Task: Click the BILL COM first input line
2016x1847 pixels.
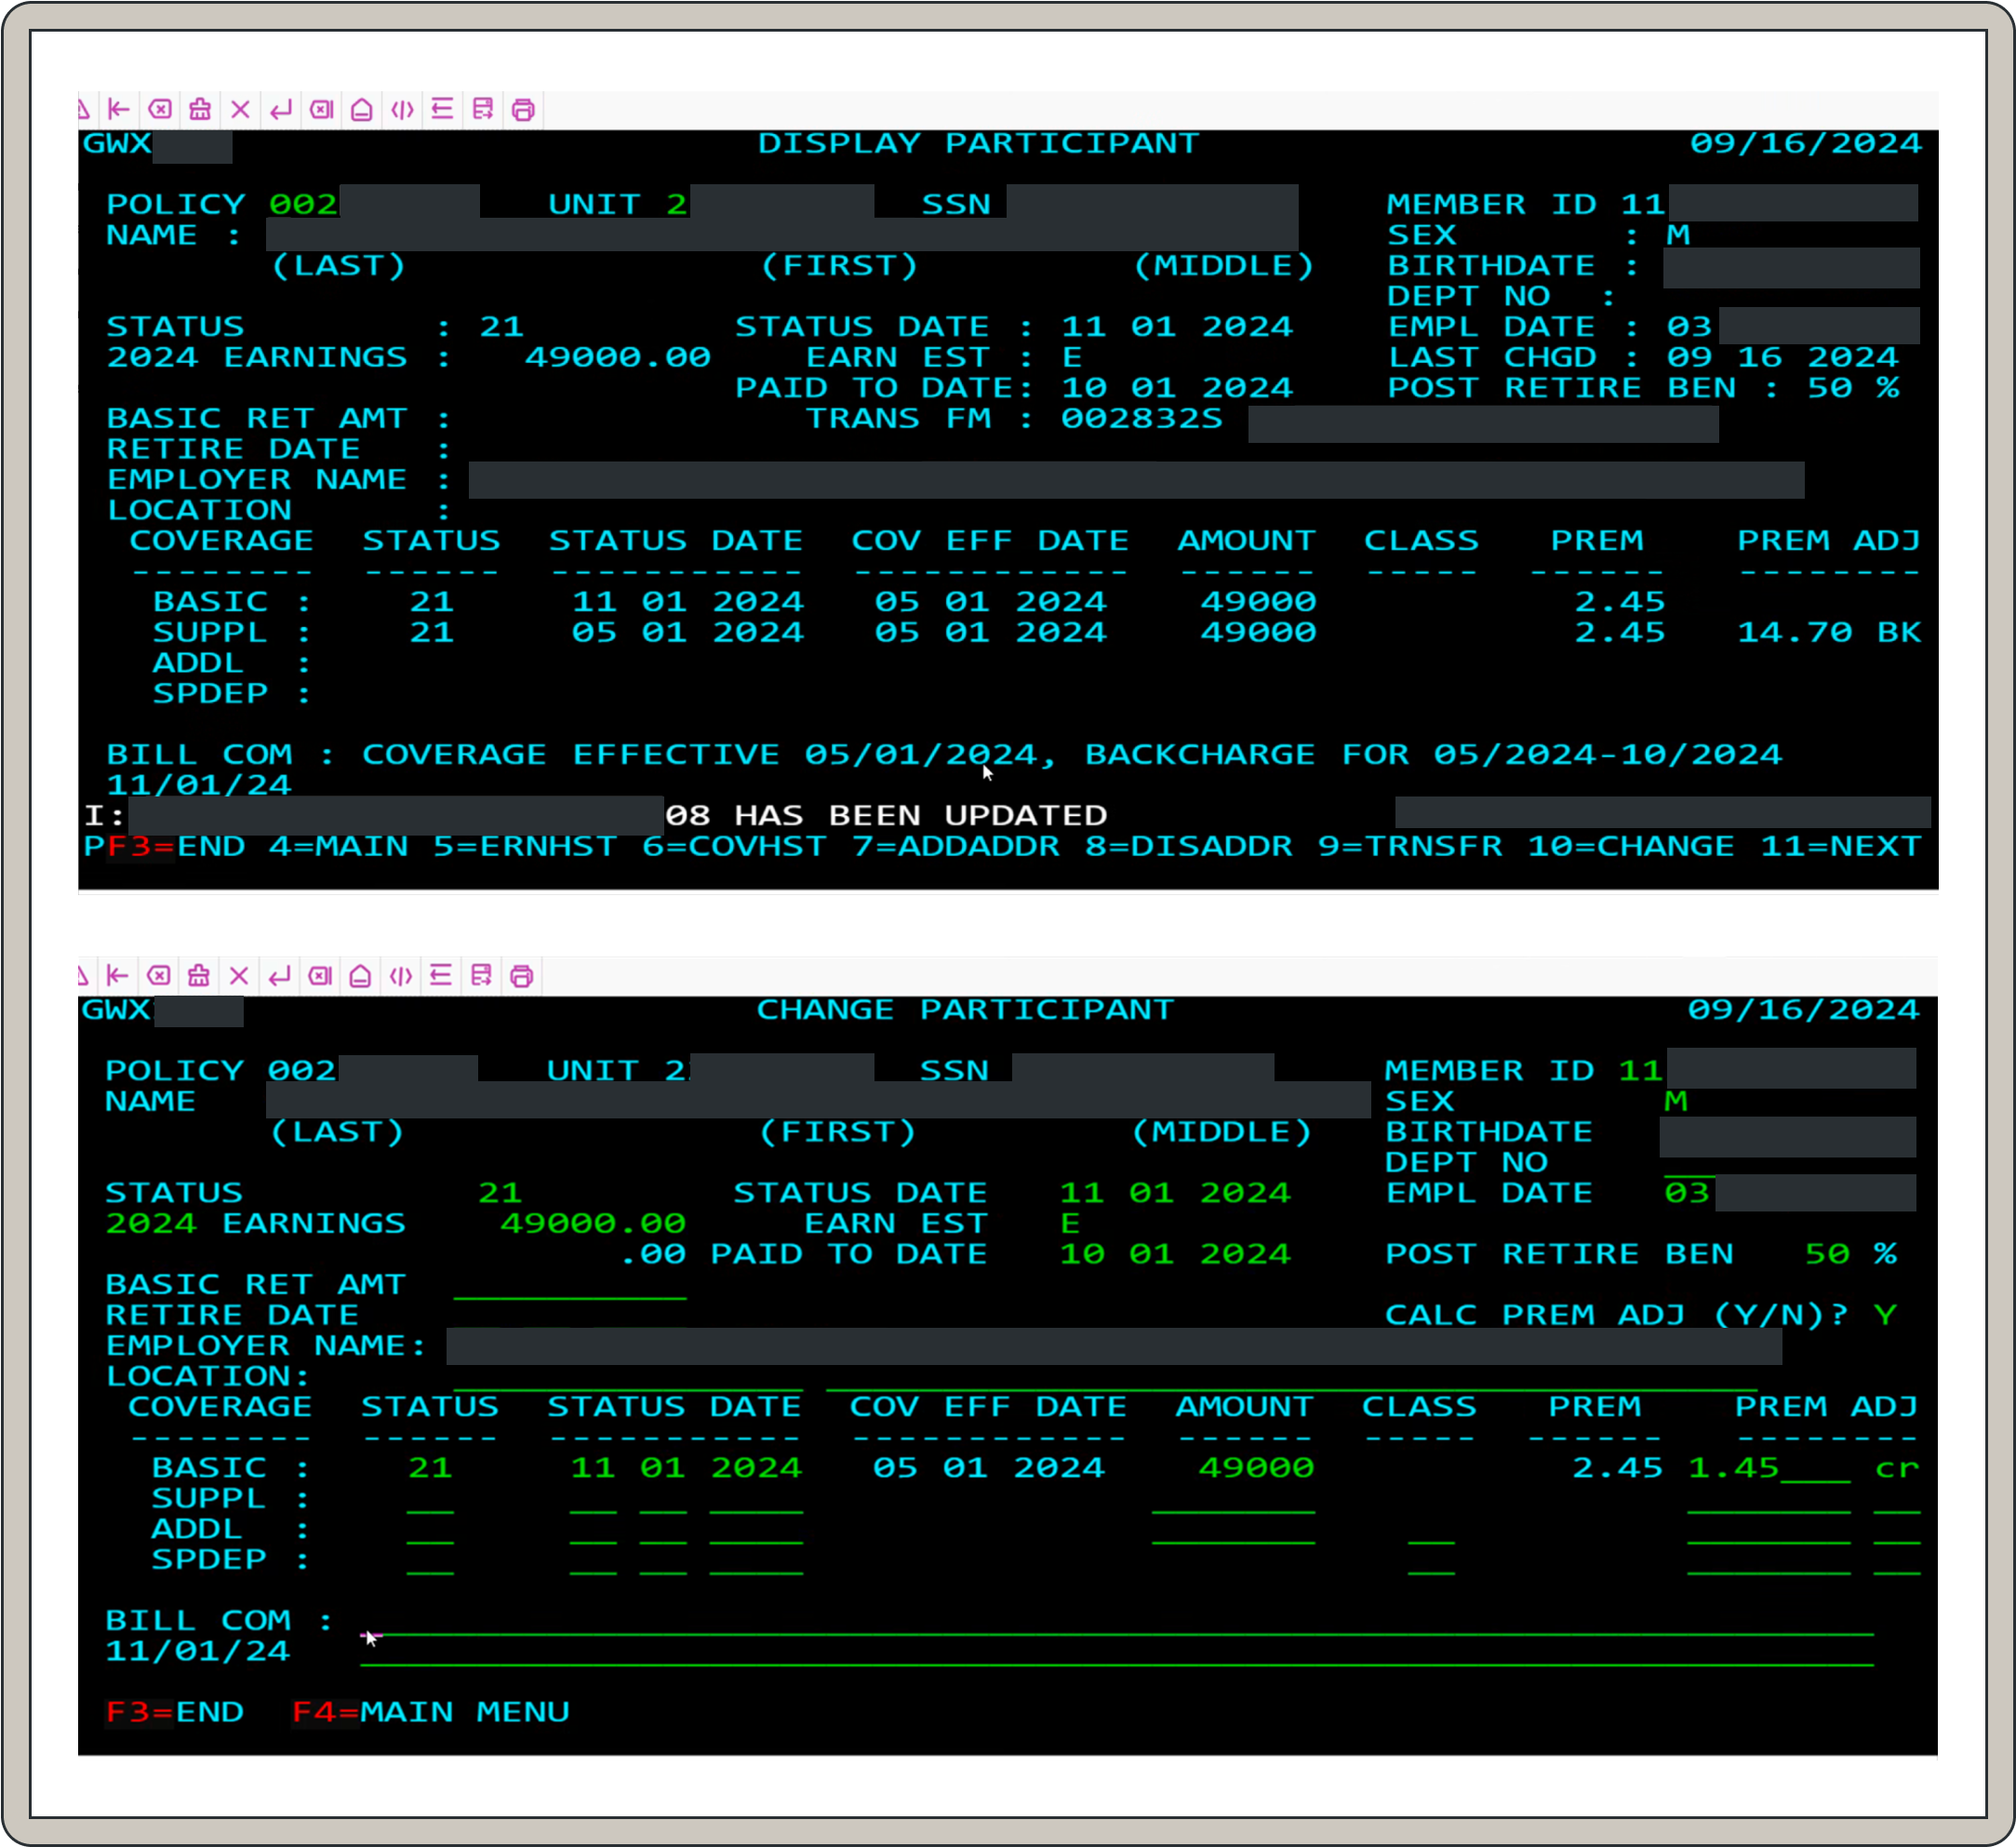Action: pyautogui.click(x=1115, y=1624)
